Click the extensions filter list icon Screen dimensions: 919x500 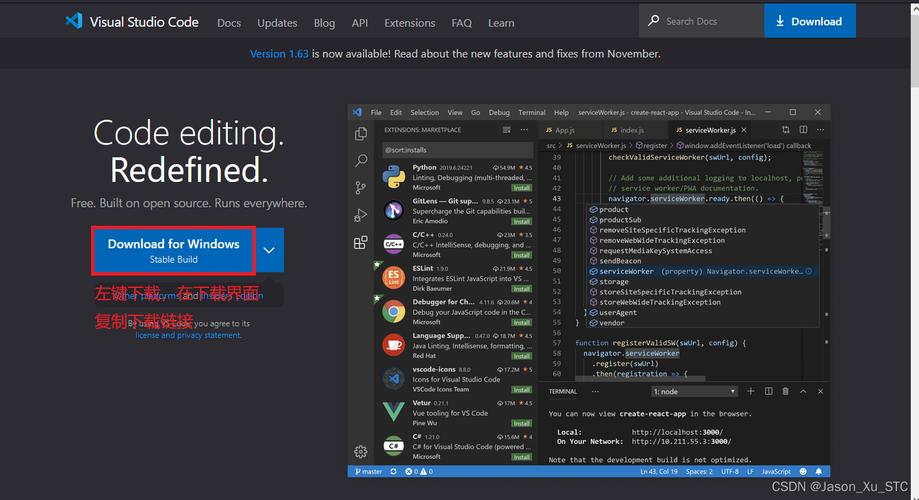(506, 130)
